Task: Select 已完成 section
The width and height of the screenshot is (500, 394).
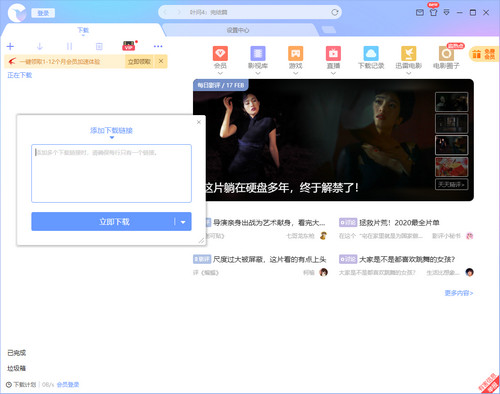Action: pos(17,353)
